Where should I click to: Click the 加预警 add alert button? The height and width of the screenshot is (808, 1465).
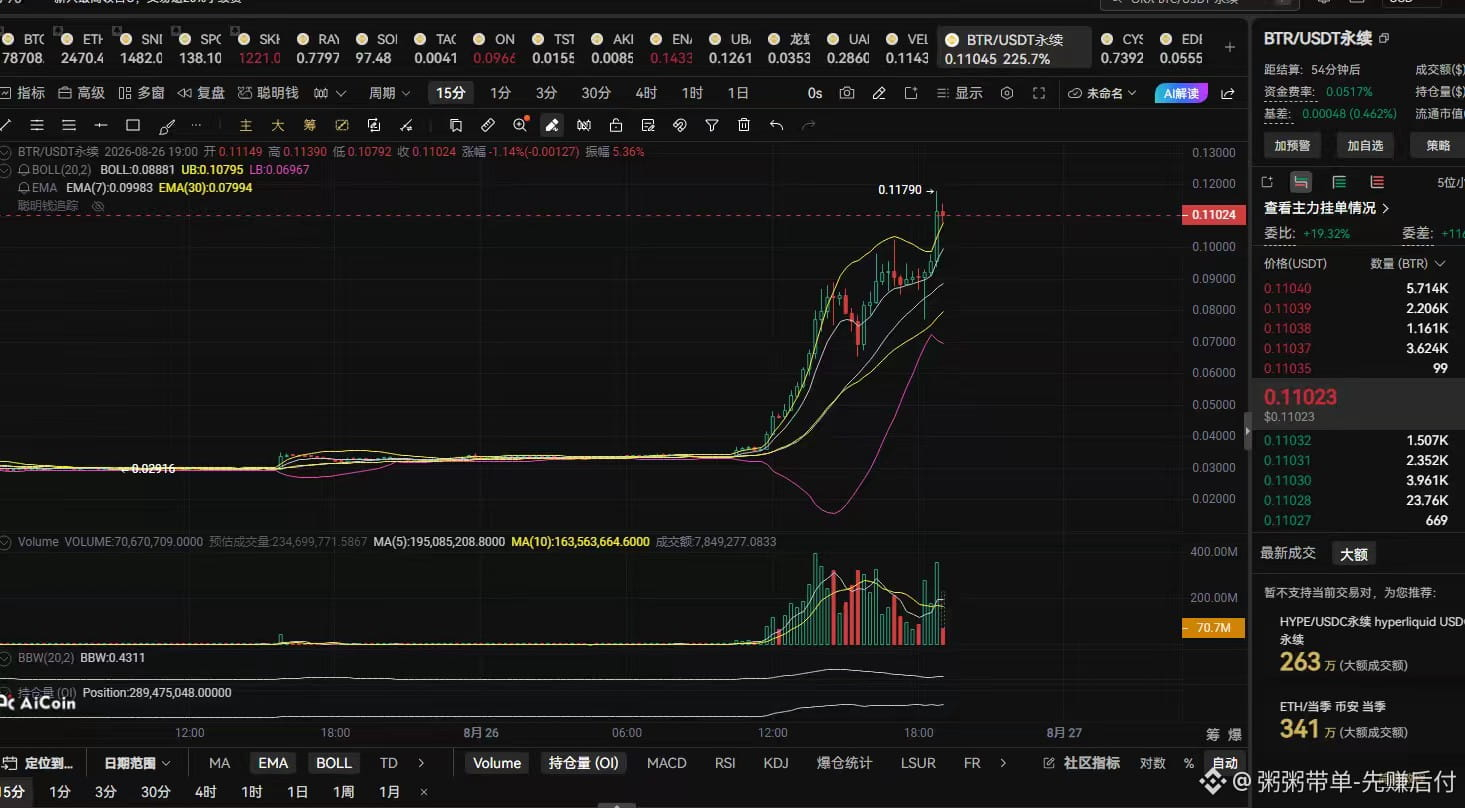tap(1293, 145)
